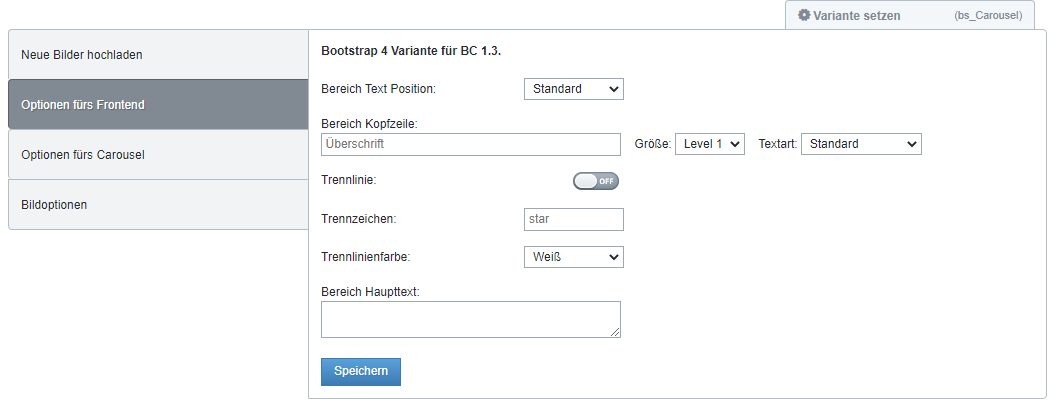Click the textarea resize grip icon
The width and height of the screenshot is (1054, 406).
pos(615,332)
